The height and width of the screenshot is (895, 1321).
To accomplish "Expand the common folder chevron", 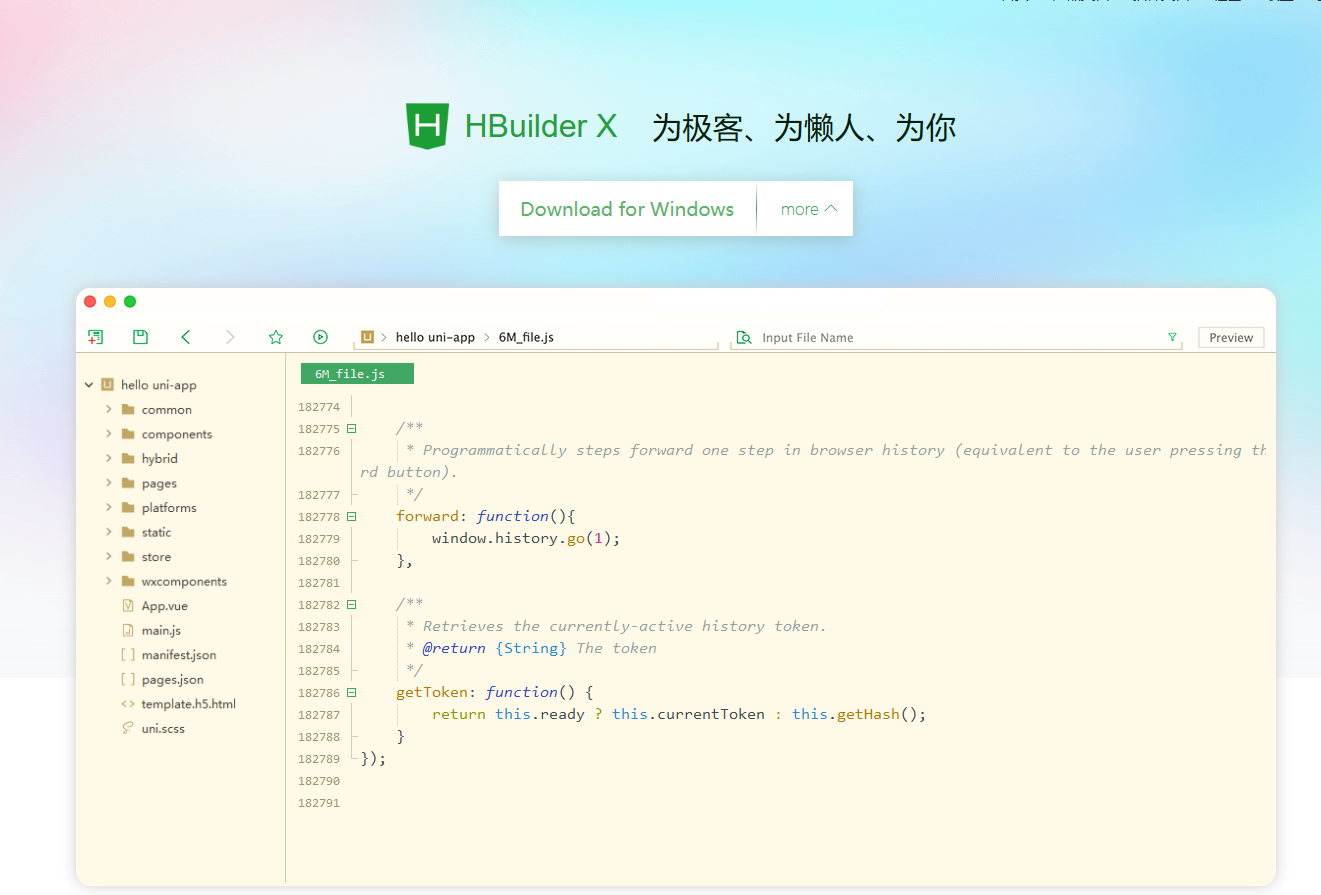I will [108, 409].
